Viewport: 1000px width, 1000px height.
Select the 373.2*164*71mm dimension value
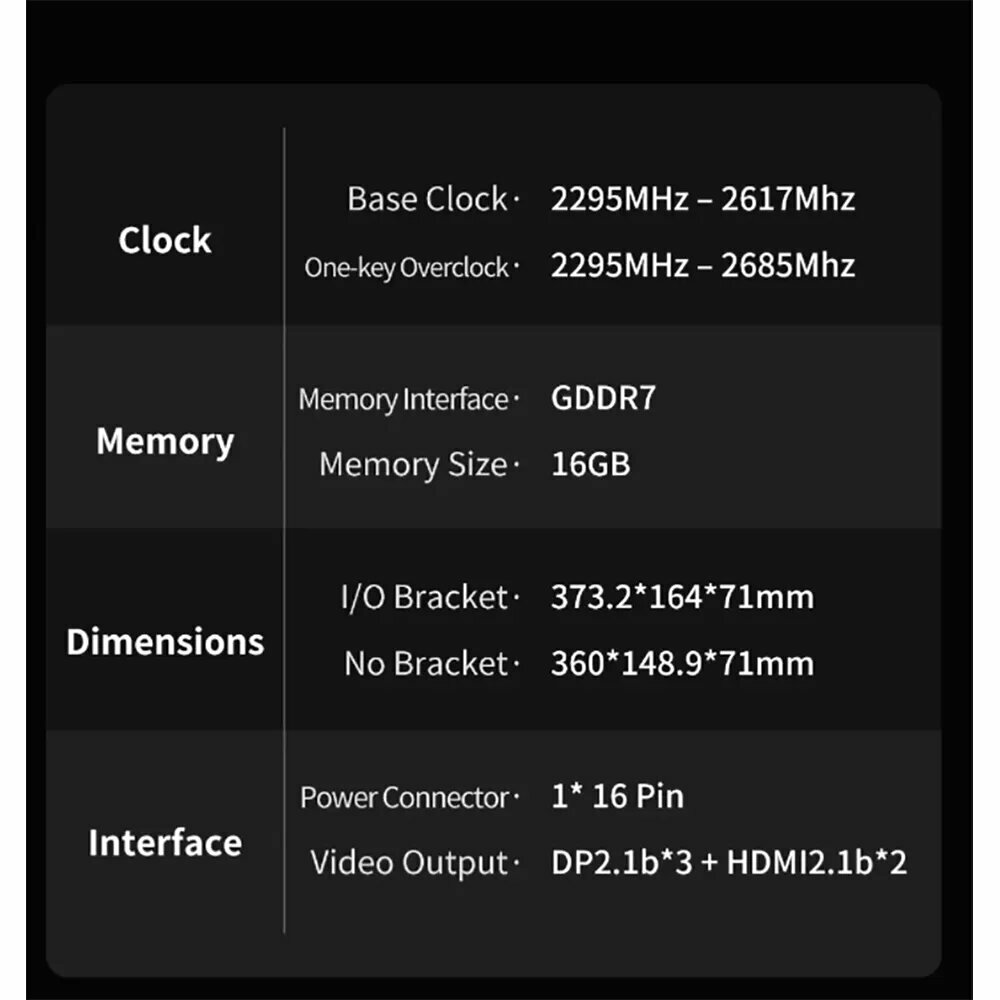pyautogui.click(x=682, y=598)
